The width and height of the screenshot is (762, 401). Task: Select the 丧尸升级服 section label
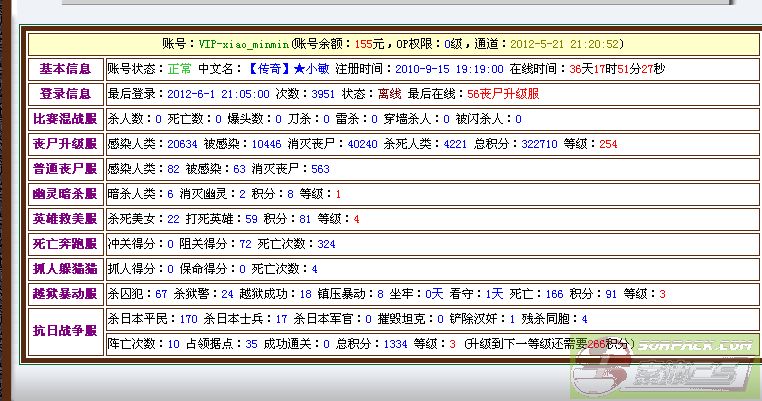64,144
